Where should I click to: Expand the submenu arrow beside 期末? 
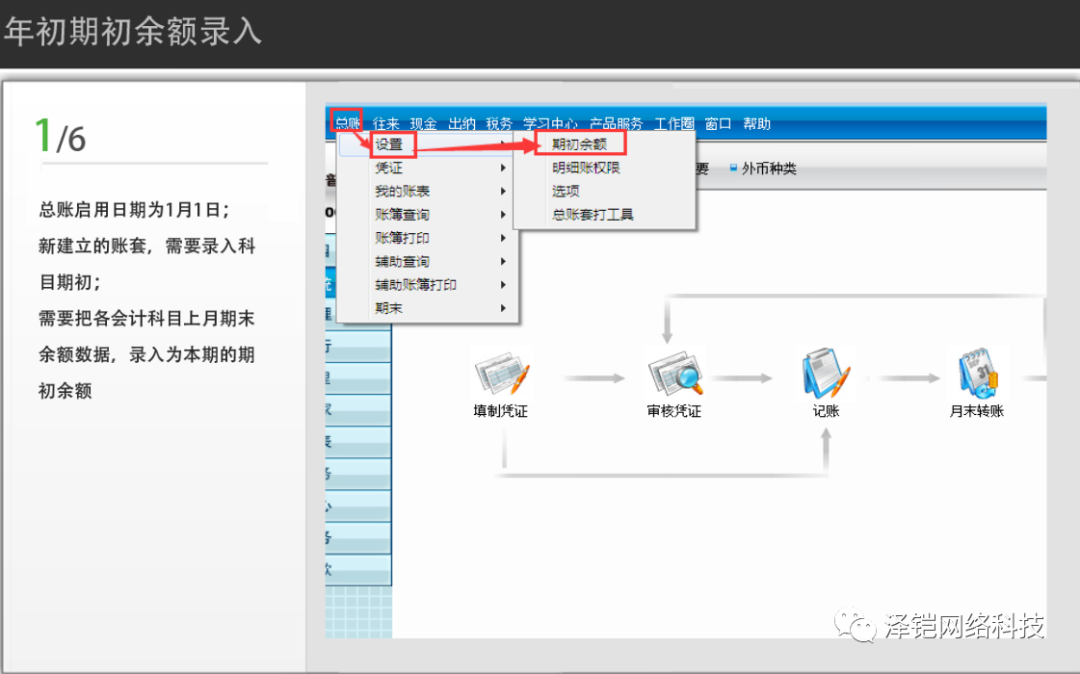coord(503,308)
